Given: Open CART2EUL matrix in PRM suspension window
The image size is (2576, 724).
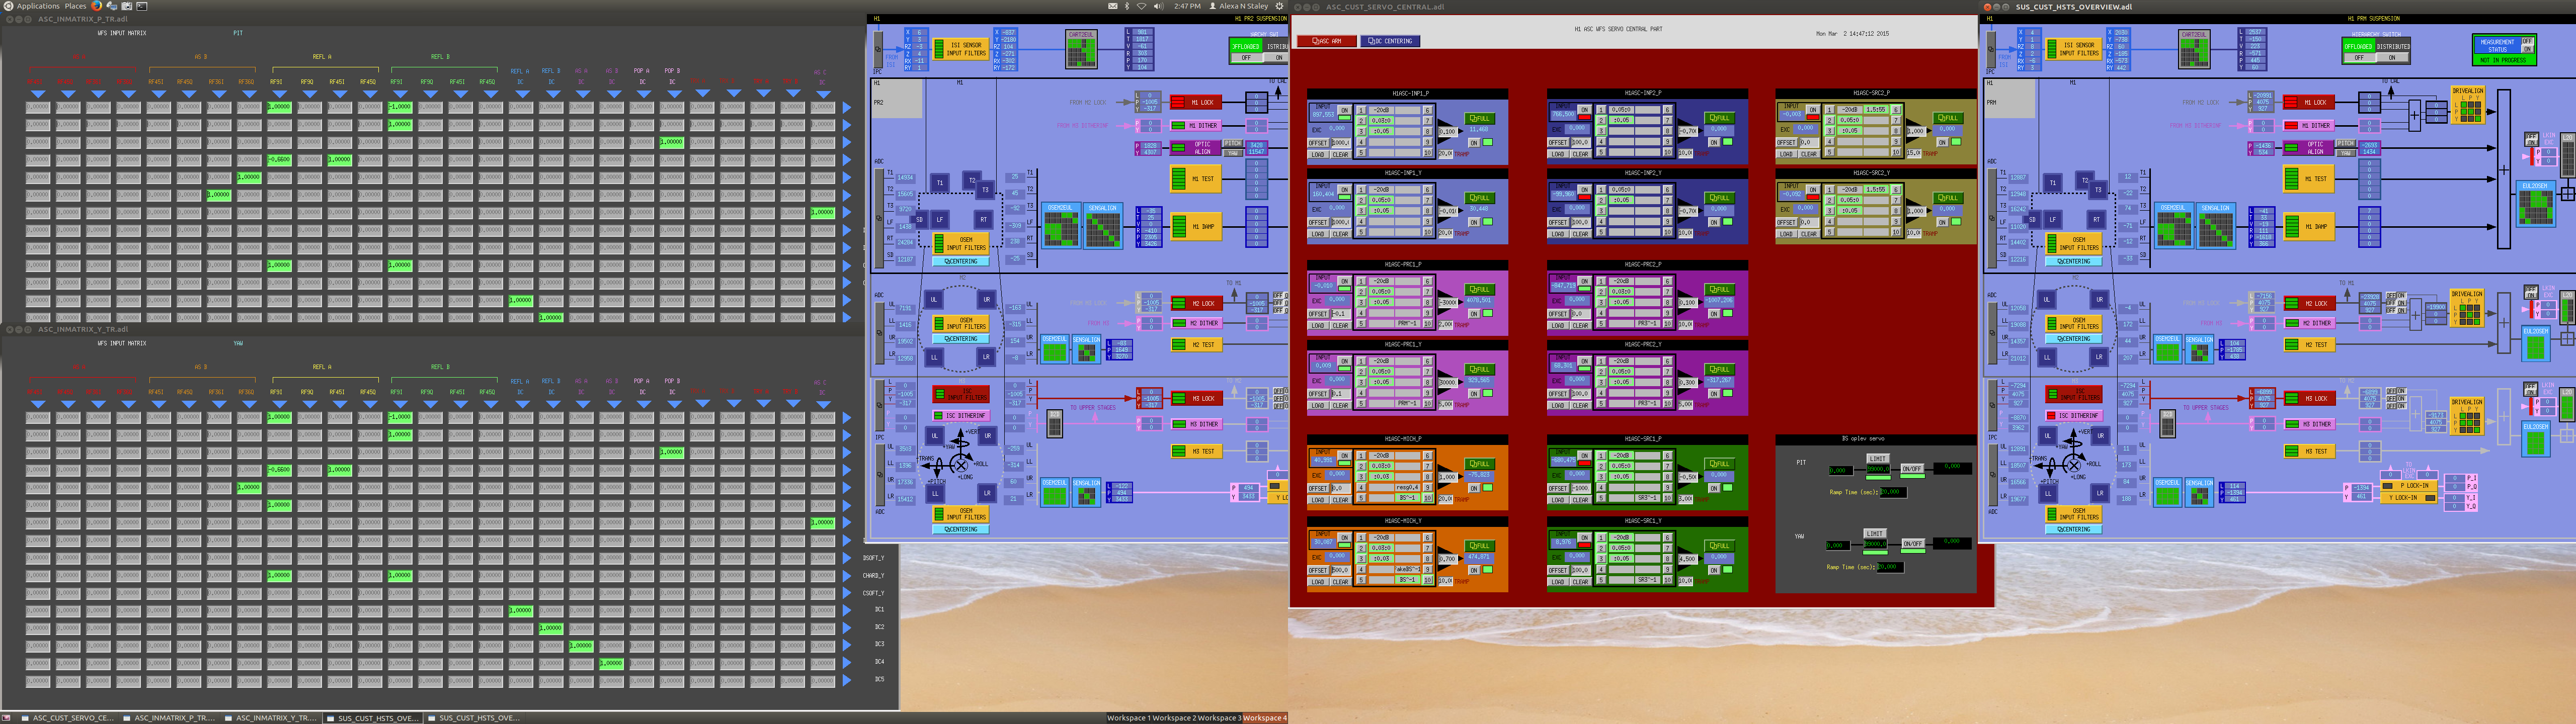Looking at the screenshot, I should pos(2194,49).
